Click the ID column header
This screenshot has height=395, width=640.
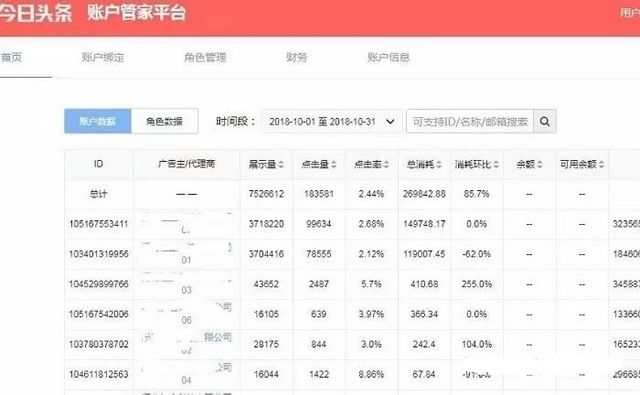[x=98, y=164]
